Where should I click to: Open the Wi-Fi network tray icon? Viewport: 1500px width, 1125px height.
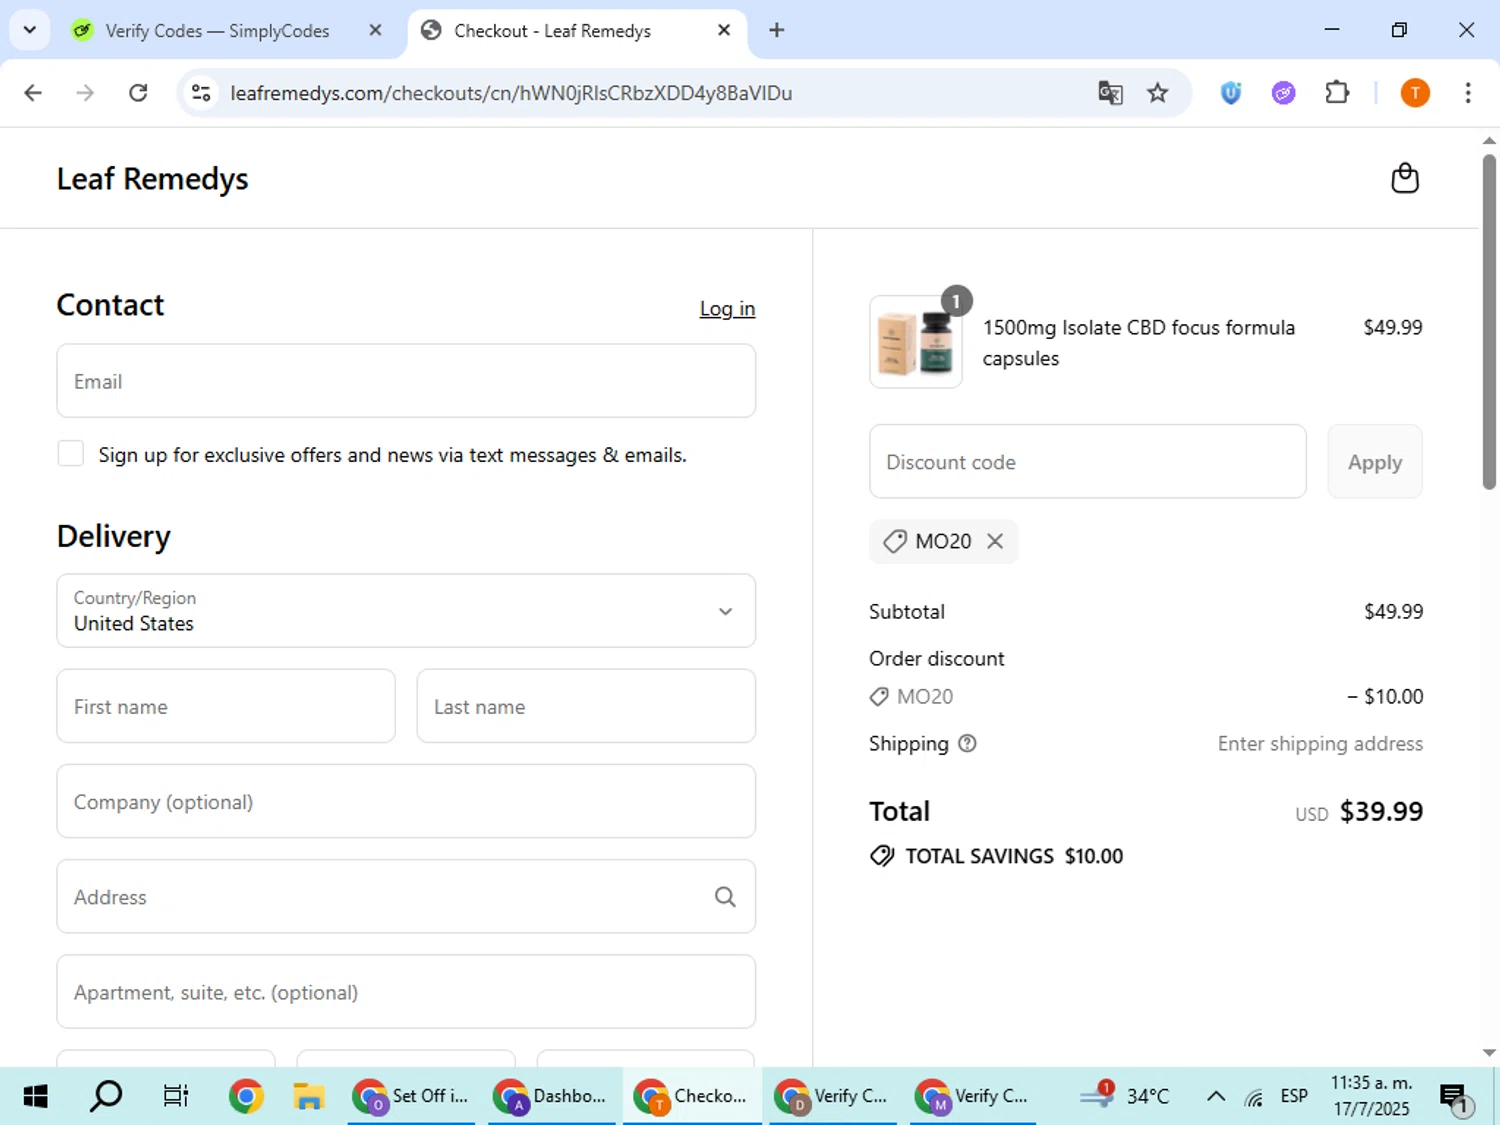click(1254, 1097)
